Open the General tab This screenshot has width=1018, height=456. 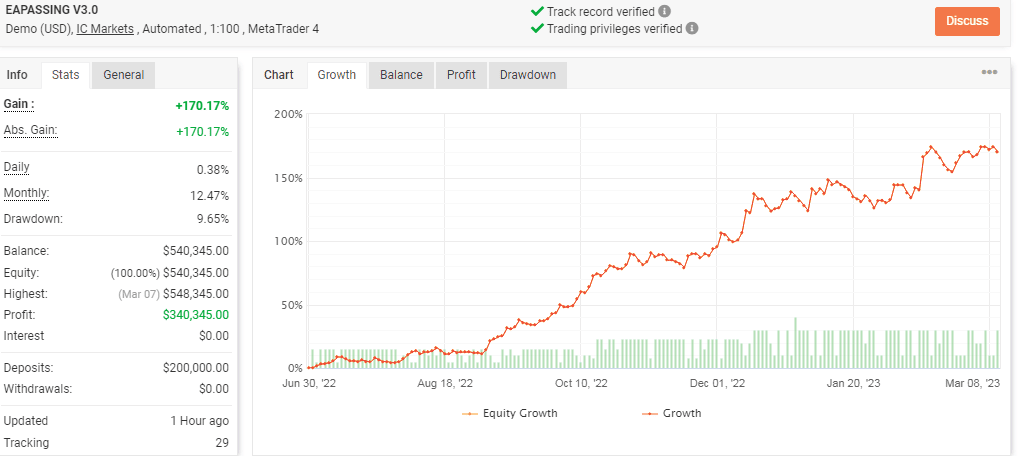tap(123, 75)
